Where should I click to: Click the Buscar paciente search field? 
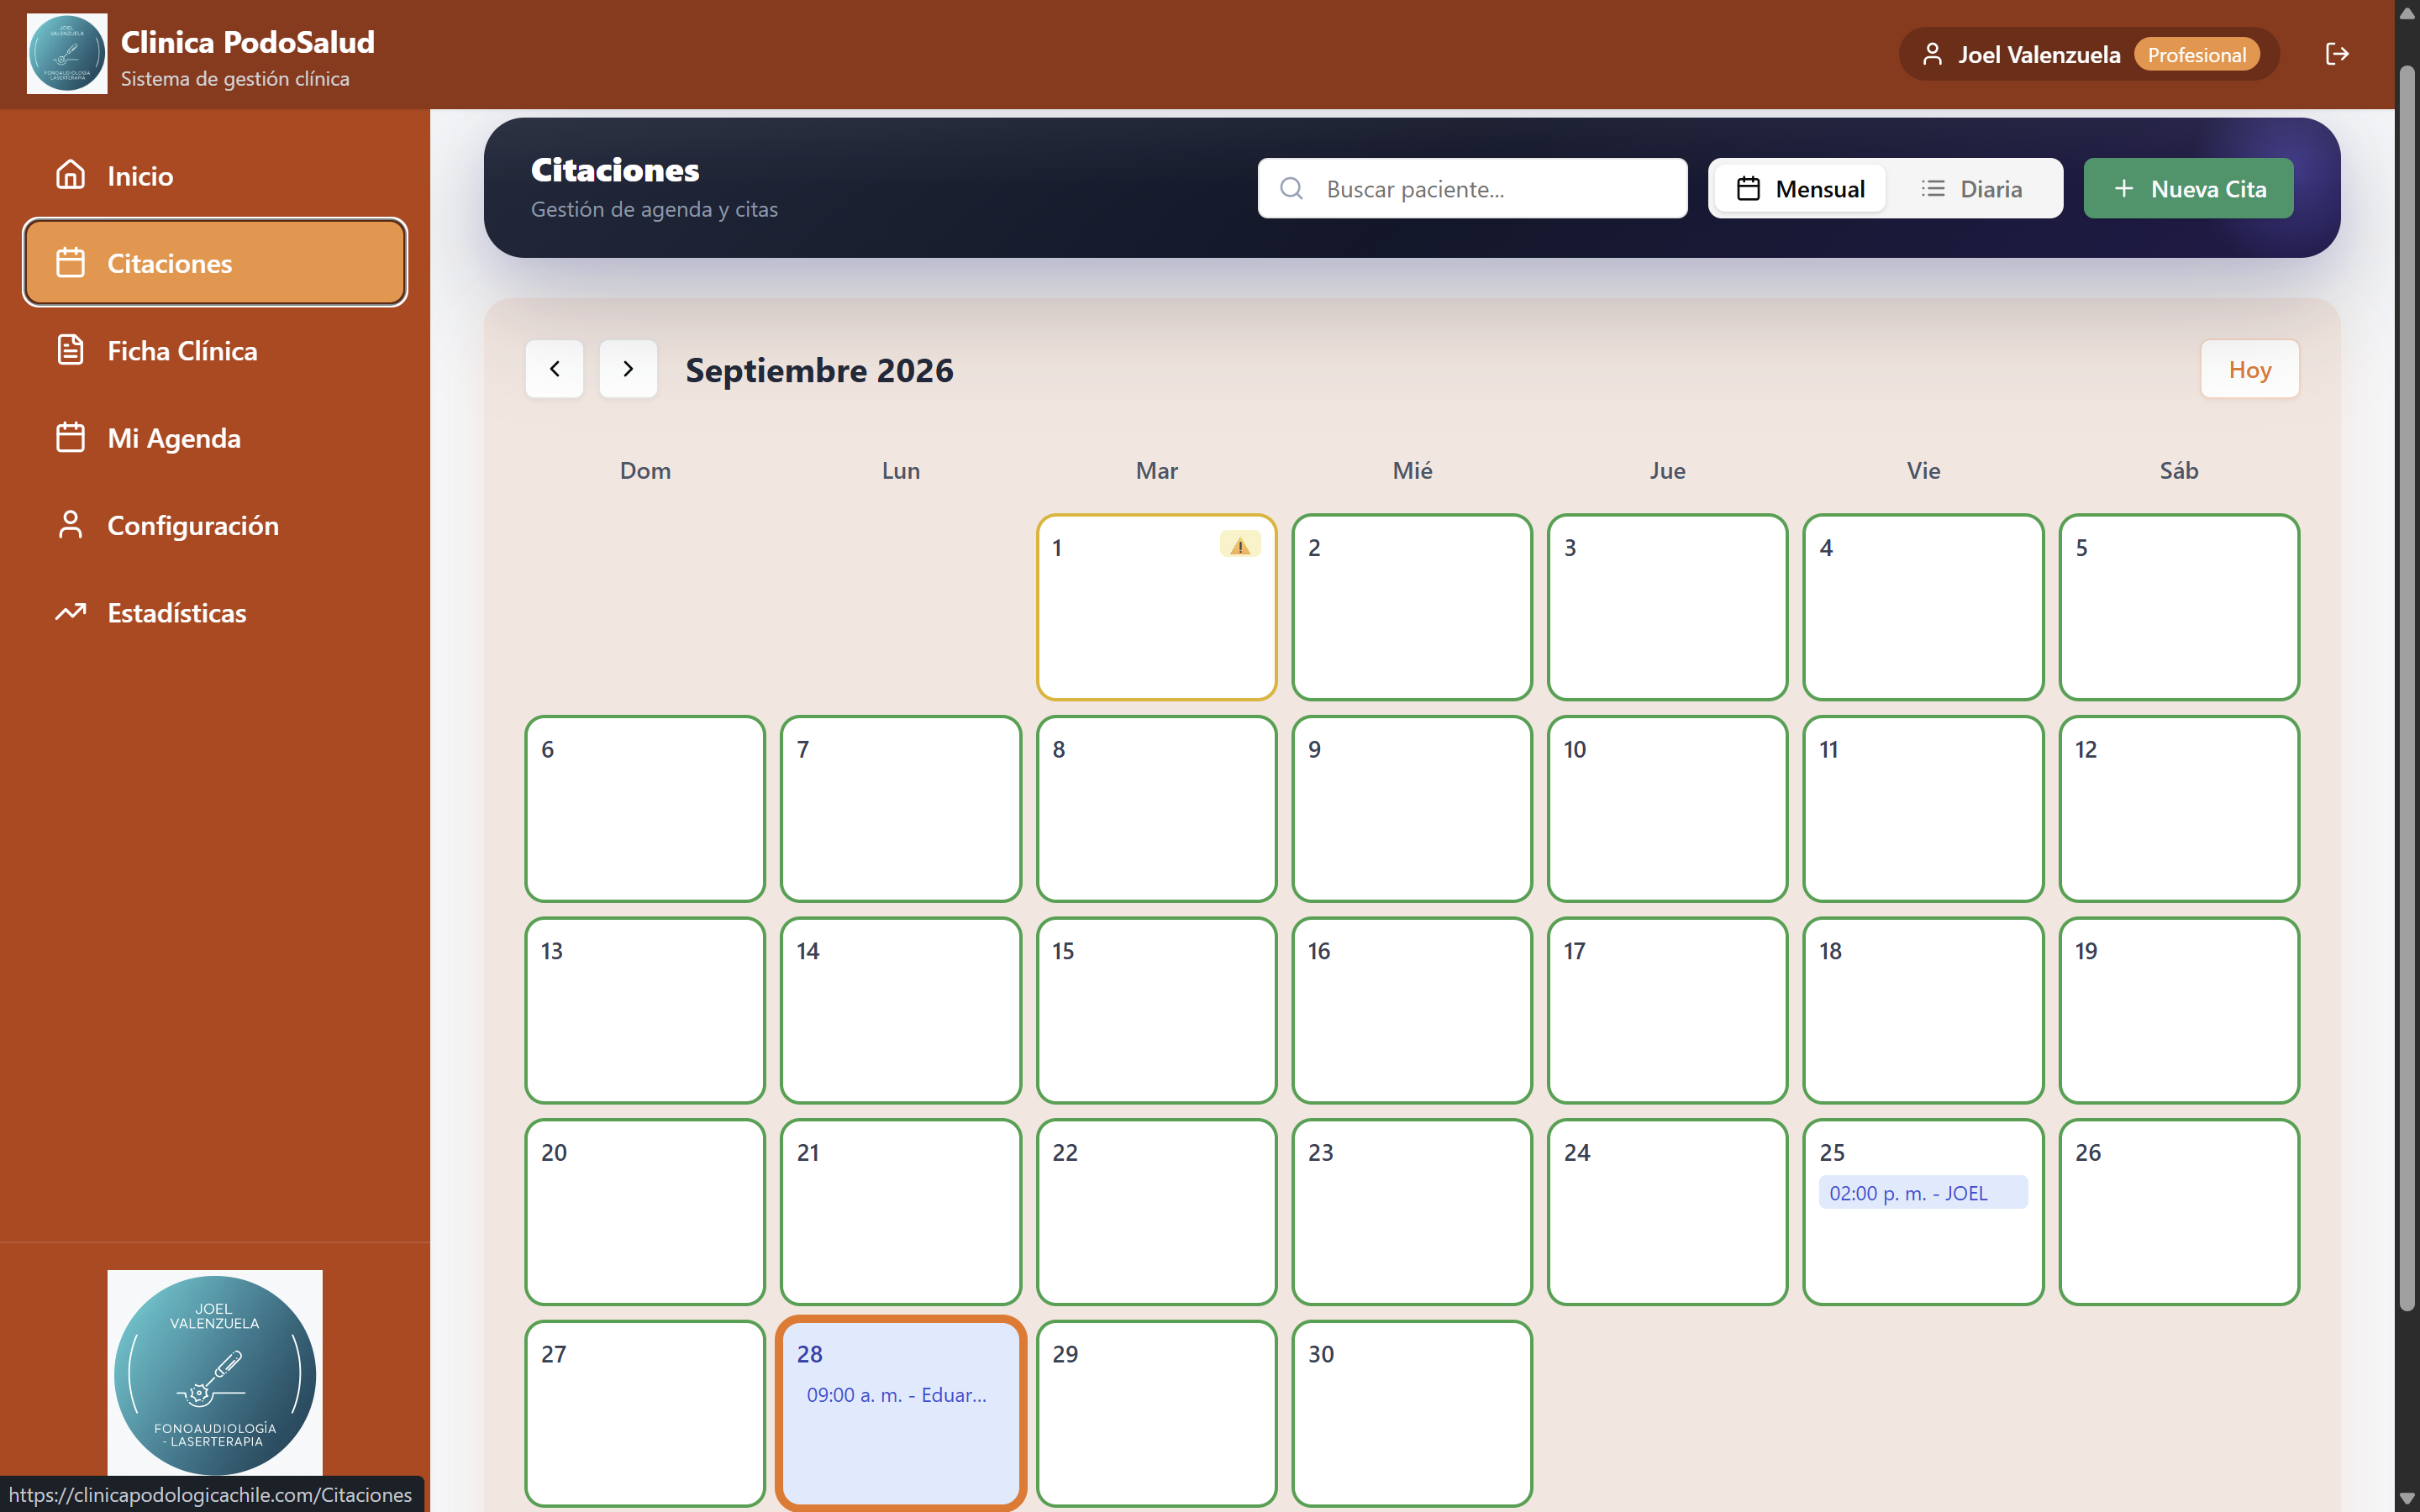1472,188
